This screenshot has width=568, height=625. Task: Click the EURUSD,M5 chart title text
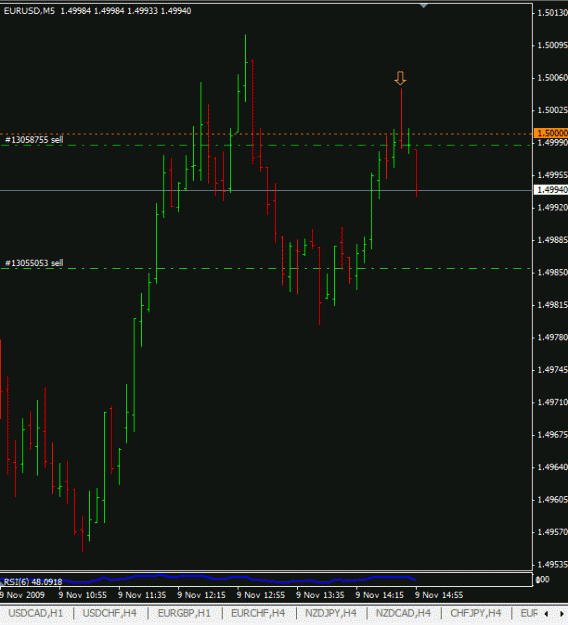coord(29,11)
